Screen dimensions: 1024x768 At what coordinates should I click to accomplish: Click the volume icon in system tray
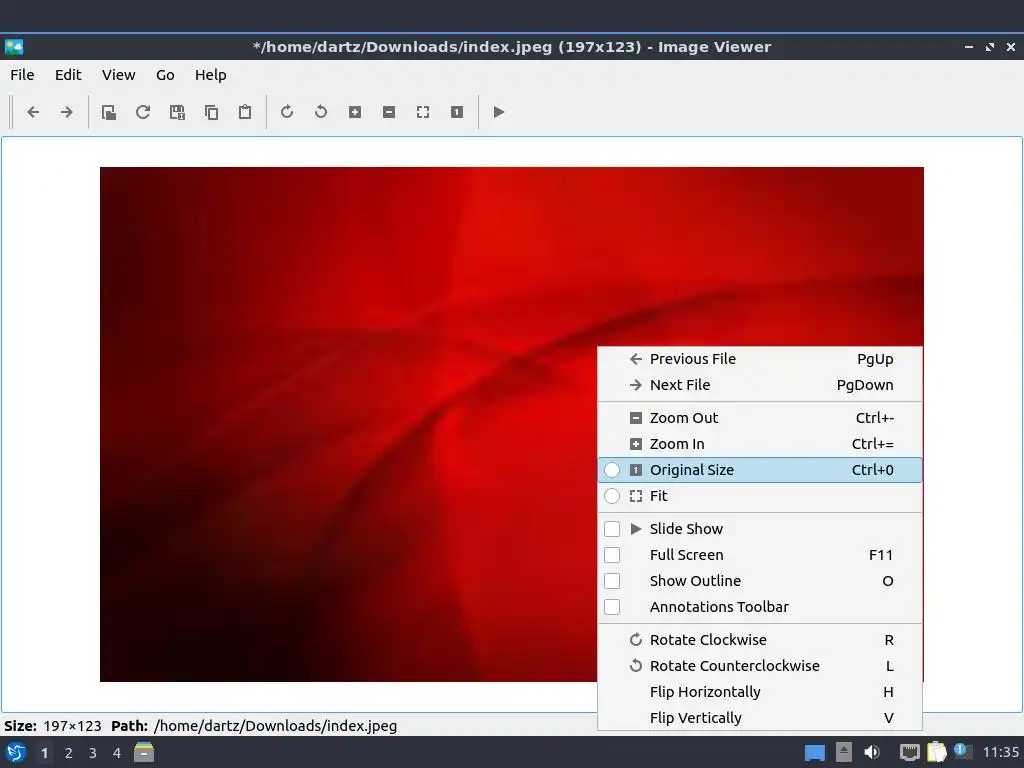pyautogui.click(x=872, y=752)
